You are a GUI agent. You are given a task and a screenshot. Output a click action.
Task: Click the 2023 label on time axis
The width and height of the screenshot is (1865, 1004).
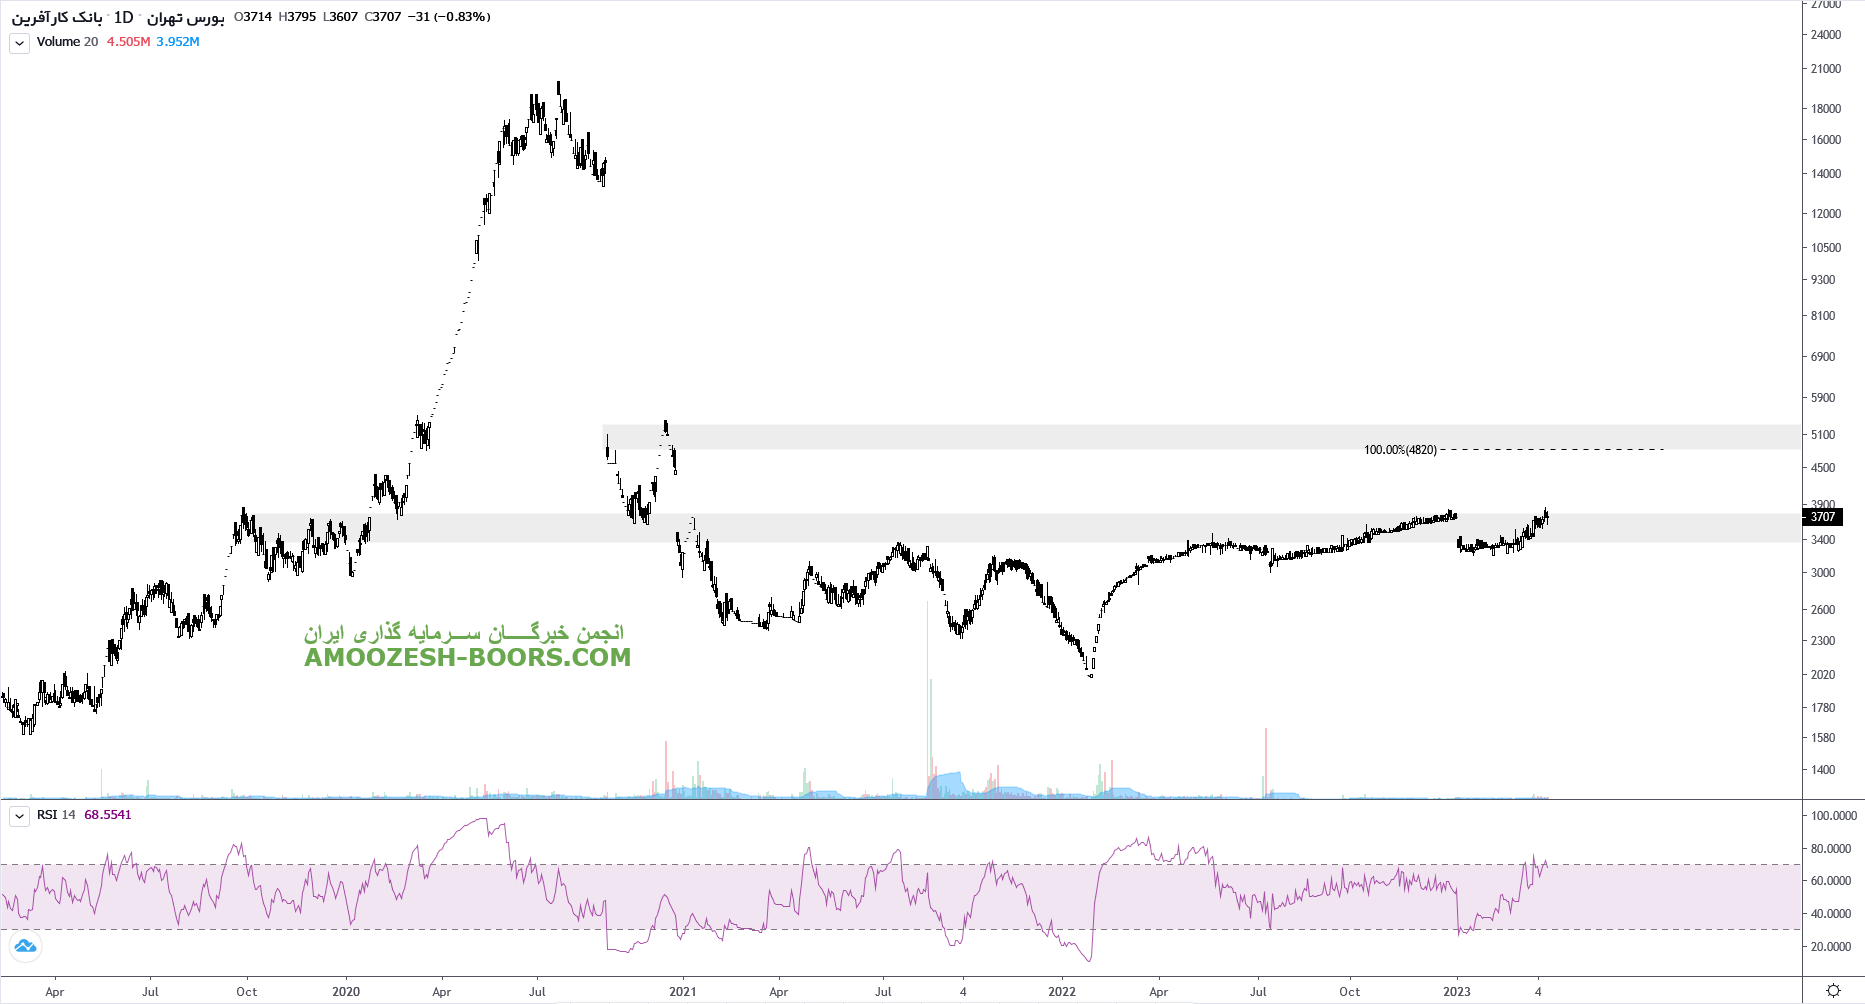(x=1457, y=992)
